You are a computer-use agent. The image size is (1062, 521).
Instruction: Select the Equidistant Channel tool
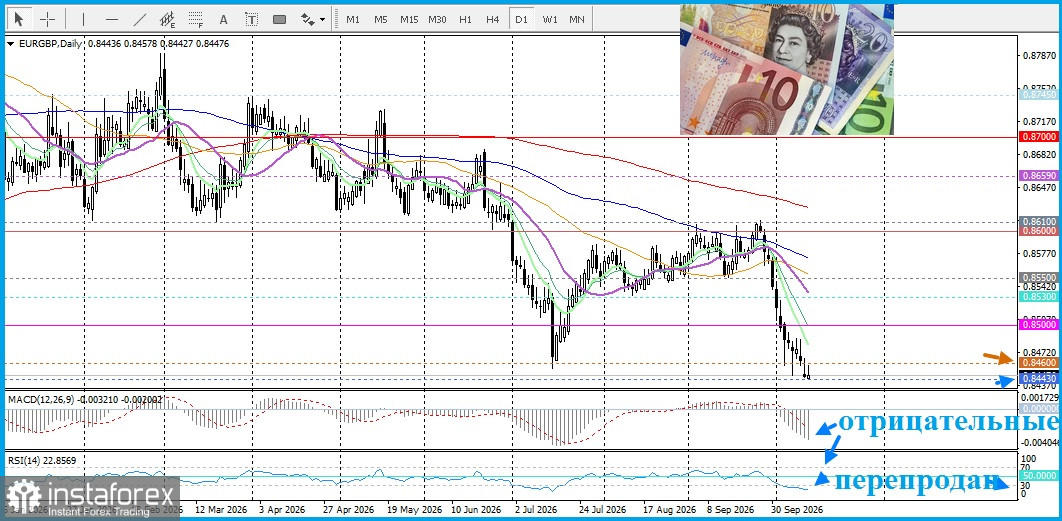coord(167,19)
